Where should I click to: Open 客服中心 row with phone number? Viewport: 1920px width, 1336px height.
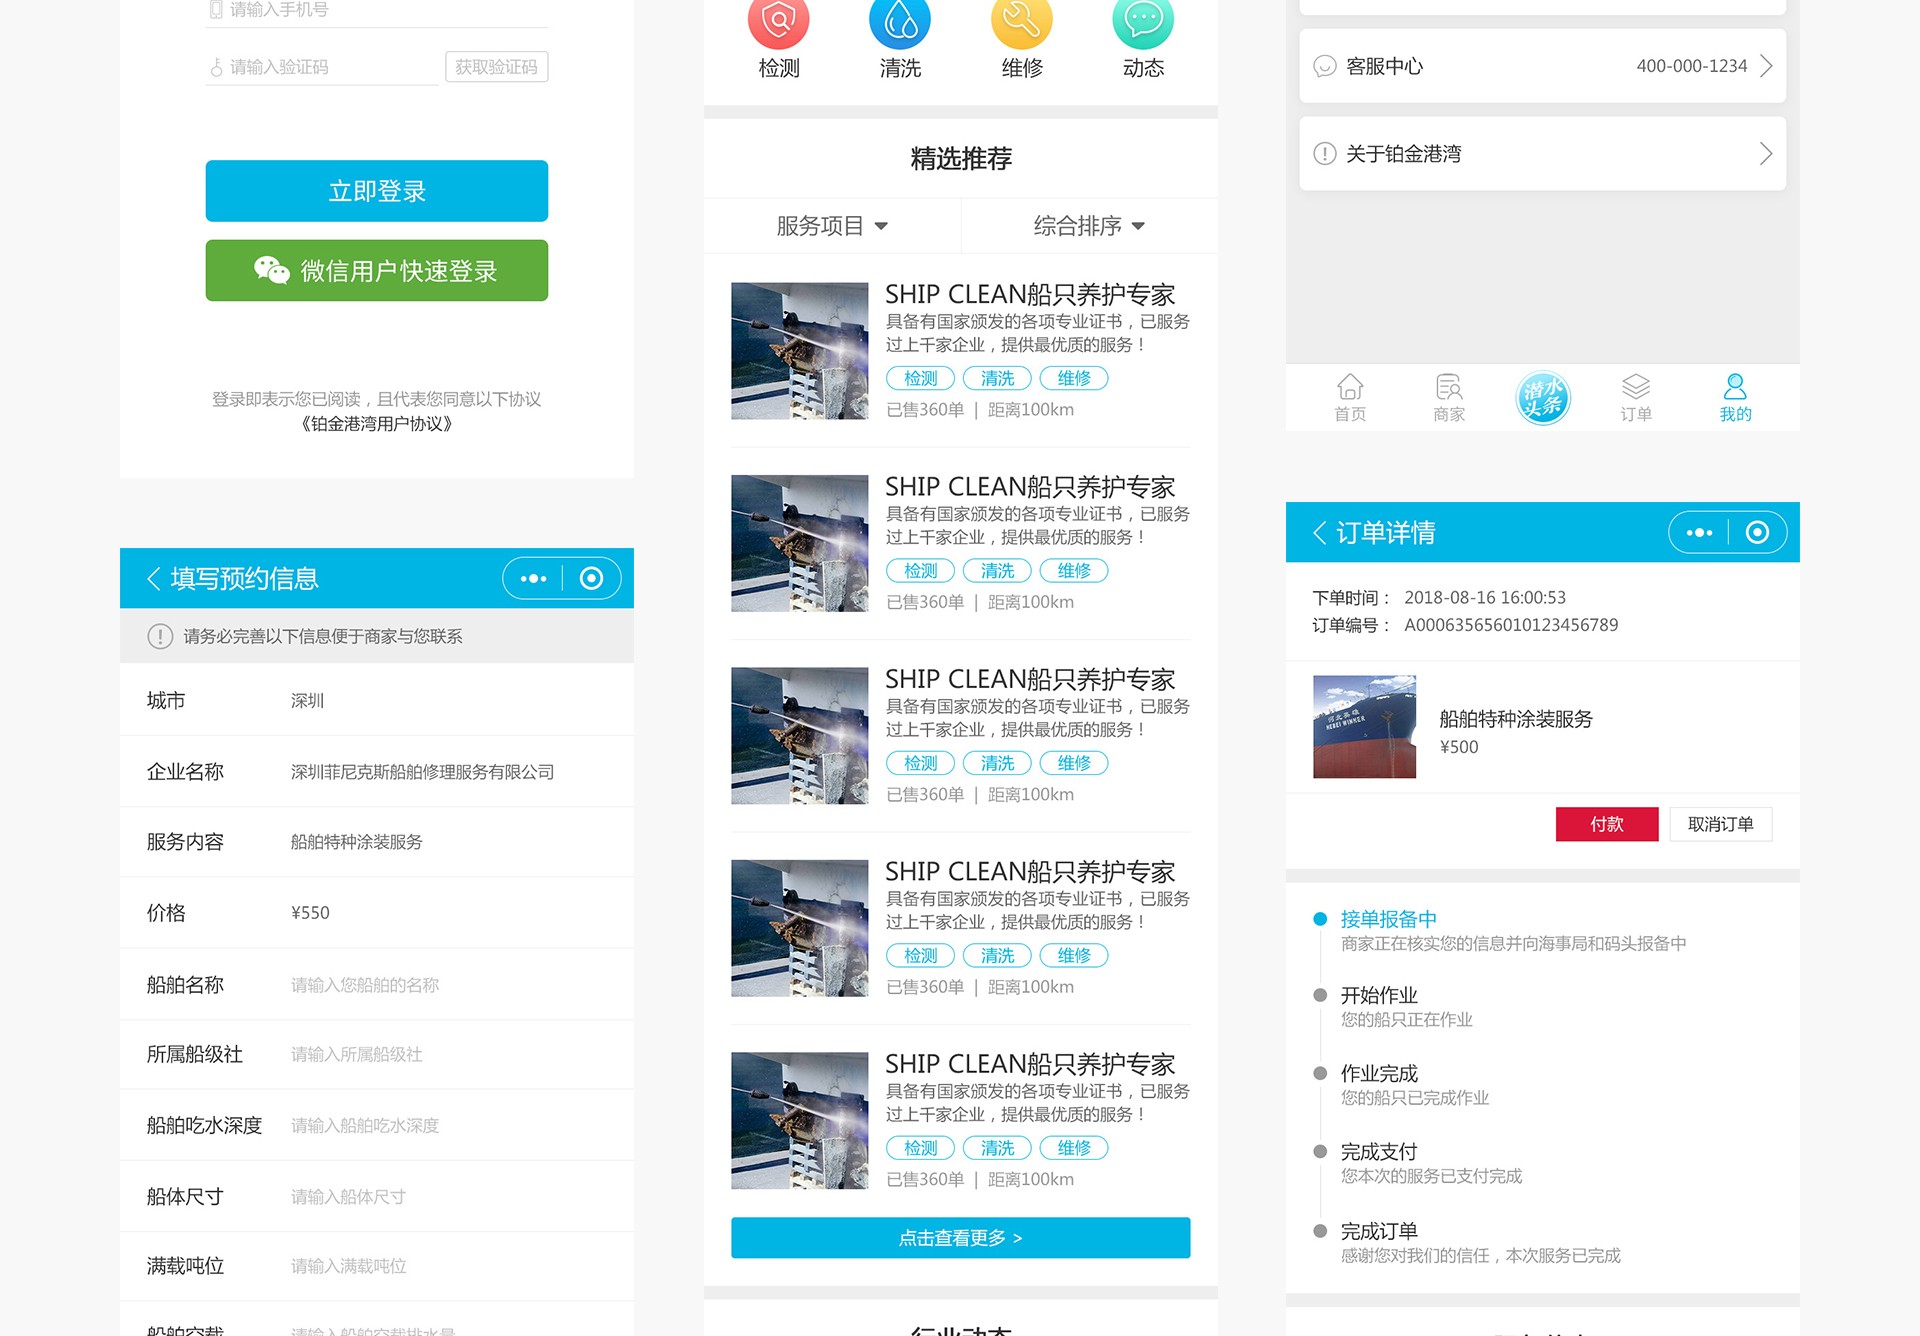coord(1542,66)
